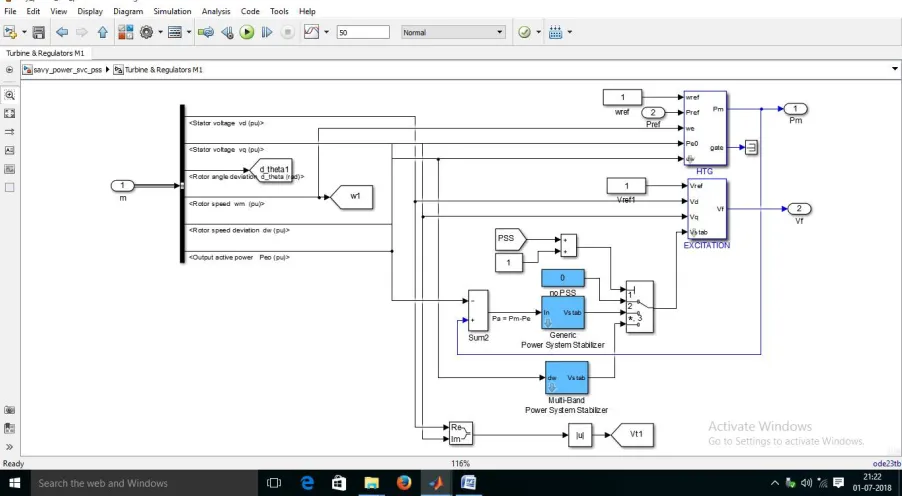Select the Area box tool in palette
Viewport: 902px width, 496px height.
click(x=9, y=187)
